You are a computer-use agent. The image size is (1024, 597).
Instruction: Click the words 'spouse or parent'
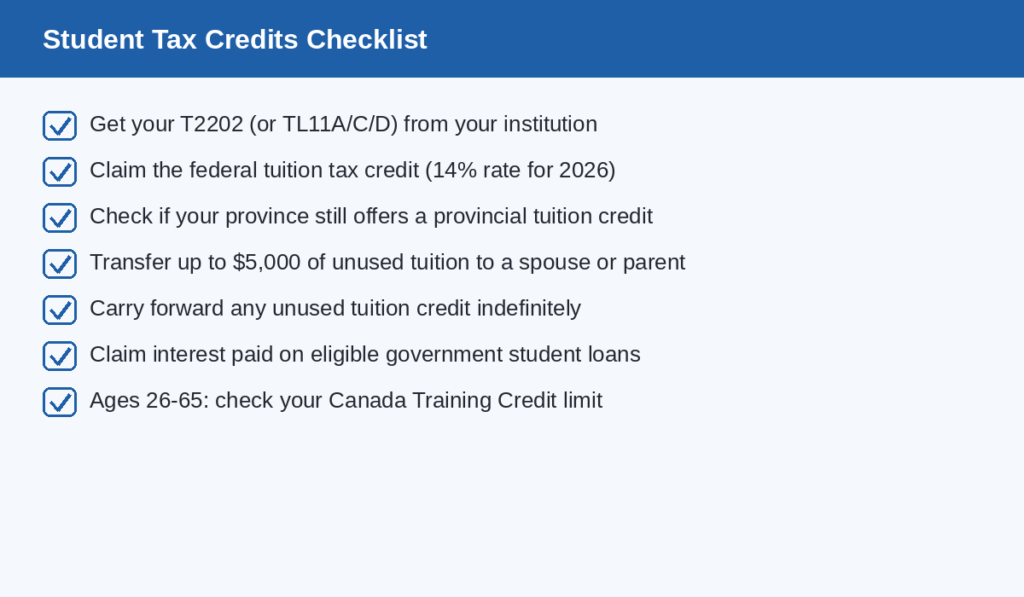[602, 263]
